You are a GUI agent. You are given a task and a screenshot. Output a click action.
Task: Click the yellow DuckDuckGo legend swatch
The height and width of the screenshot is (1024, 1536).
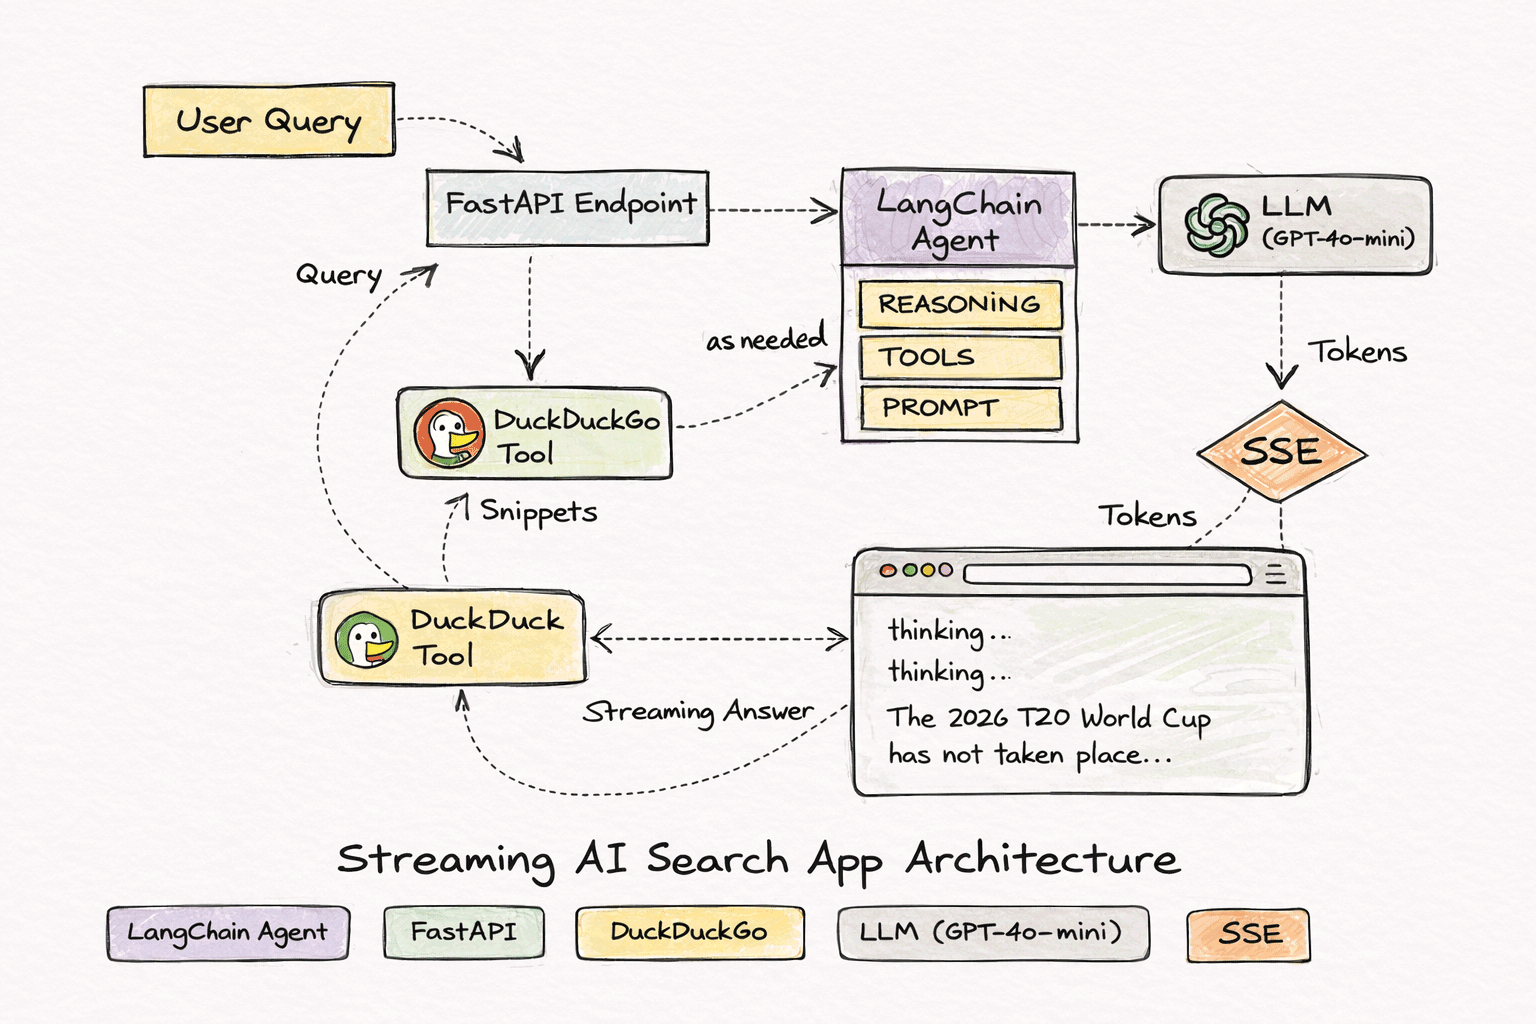coord(689,932)
